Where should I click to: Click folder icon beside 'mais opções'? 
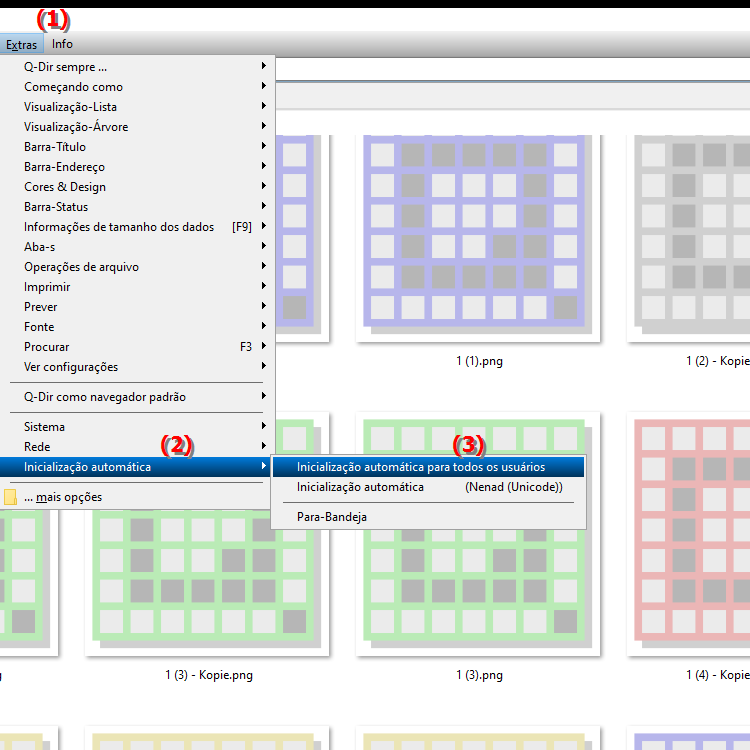(x=11, y=497)
